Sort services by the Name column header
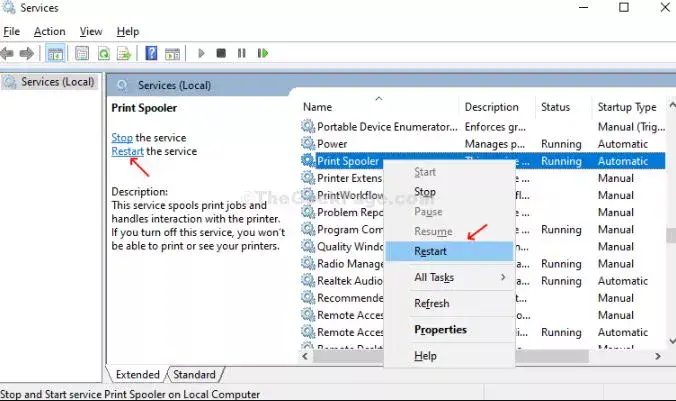The height and width of the screenshot is (401, 676). coord(317,107)
